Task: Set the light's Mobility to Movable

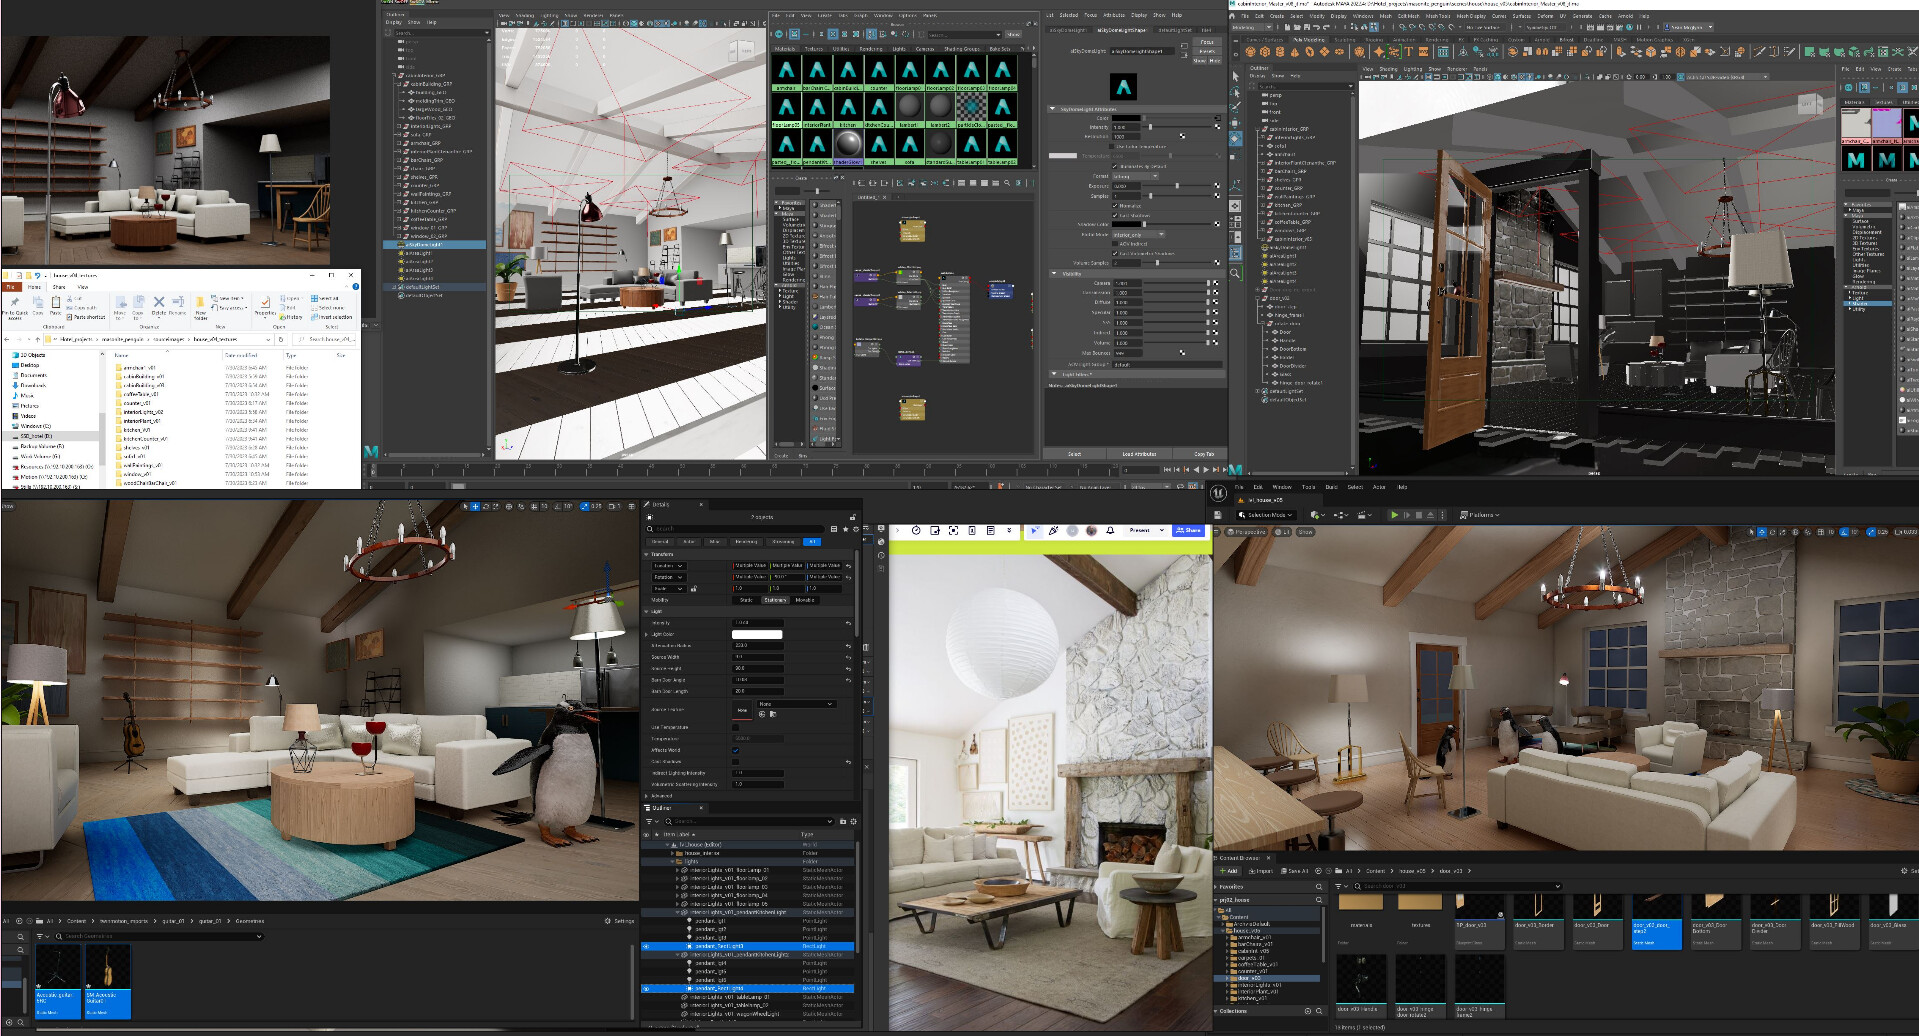Action: (x=805, y=600)
